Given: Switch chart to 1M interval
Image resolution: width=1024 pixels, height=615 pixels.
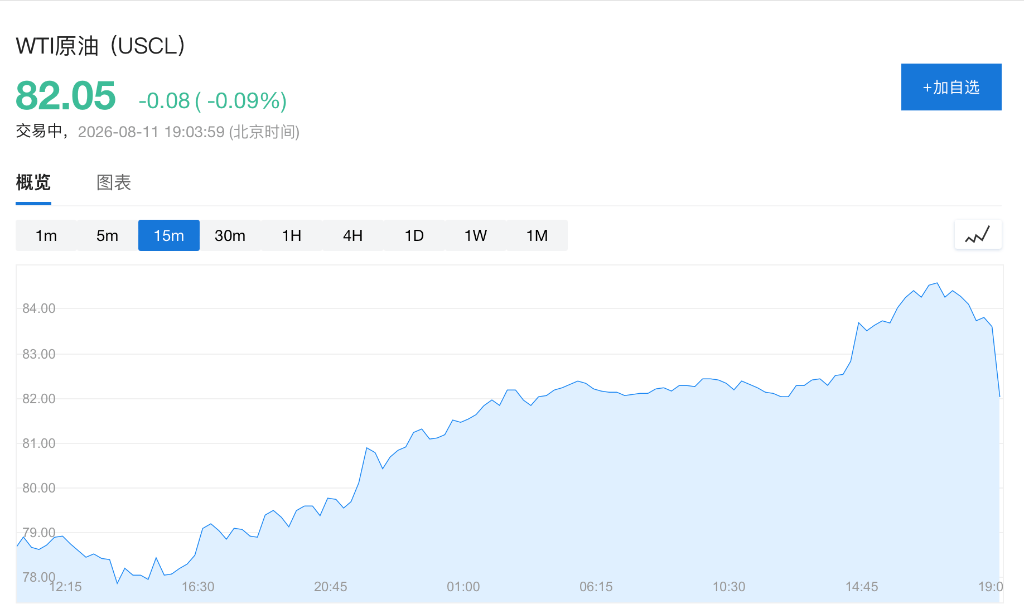Looking at the screenshot, I should point(537,236).
